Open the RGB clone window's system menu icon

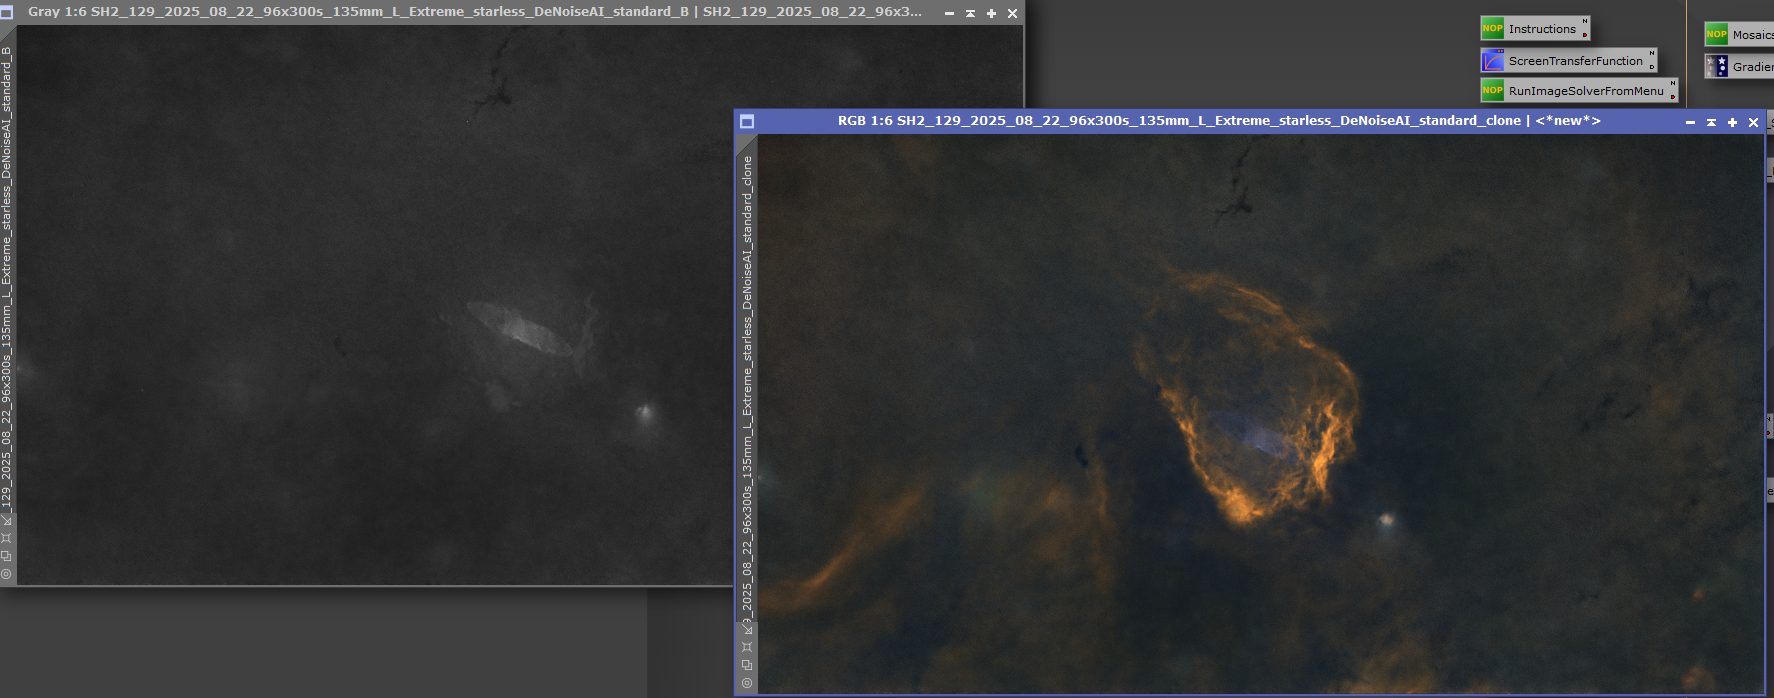coord(746,121)
